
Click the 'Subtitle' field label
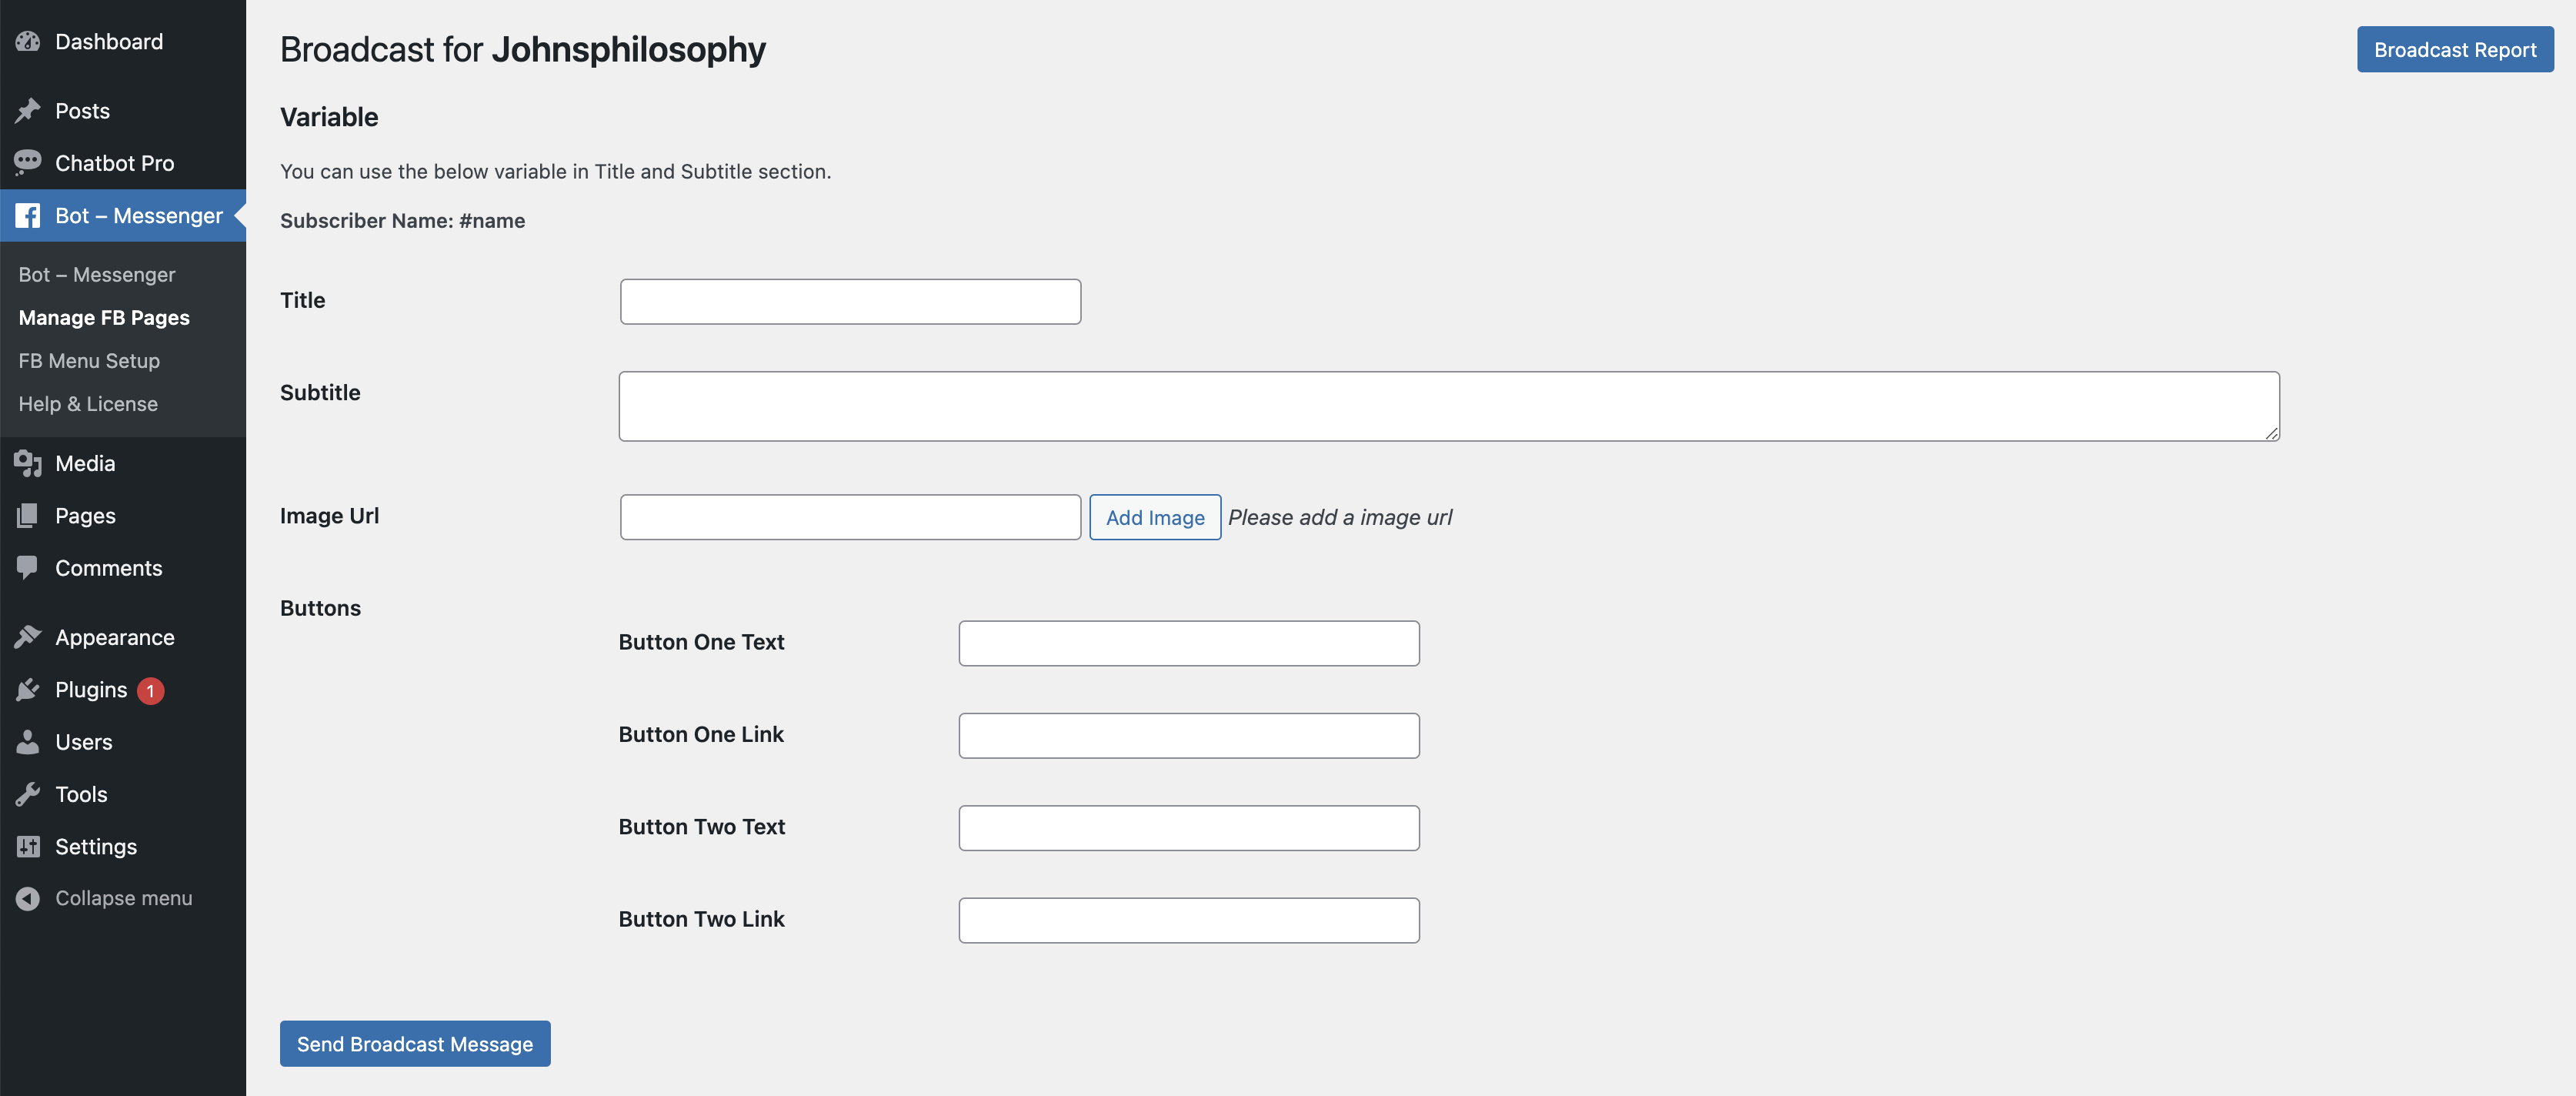point(320,392)
